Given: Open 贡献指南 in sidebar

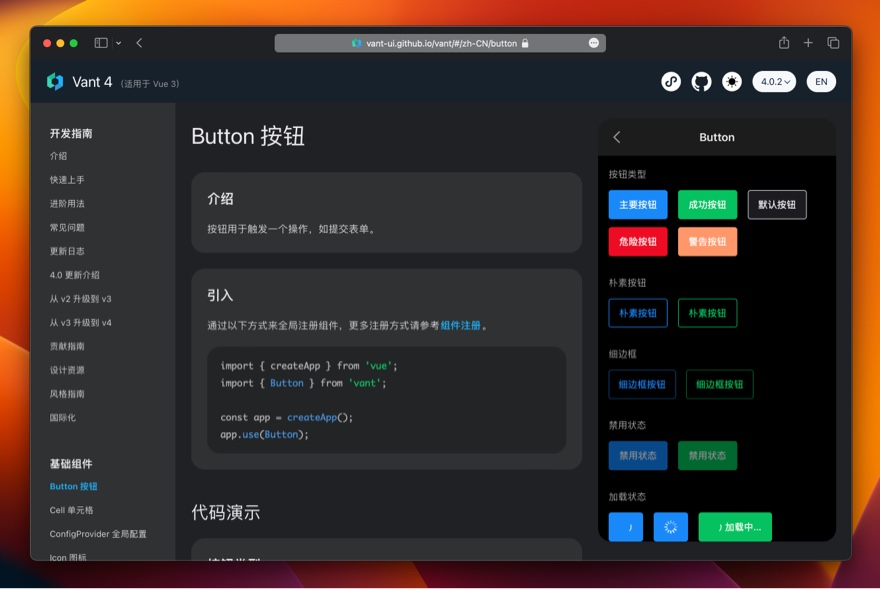Looking at the screenshot, I should (67, 346).
